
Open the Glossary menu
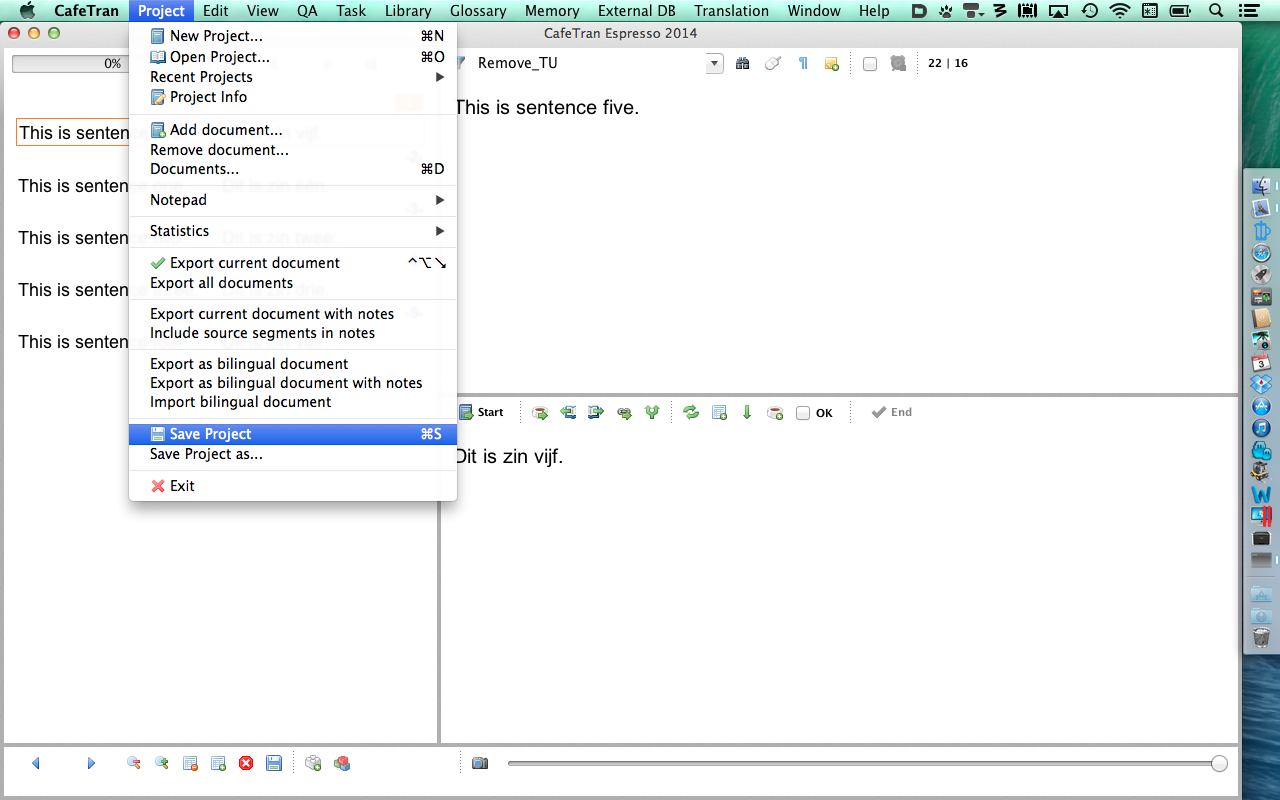[477, 11]
